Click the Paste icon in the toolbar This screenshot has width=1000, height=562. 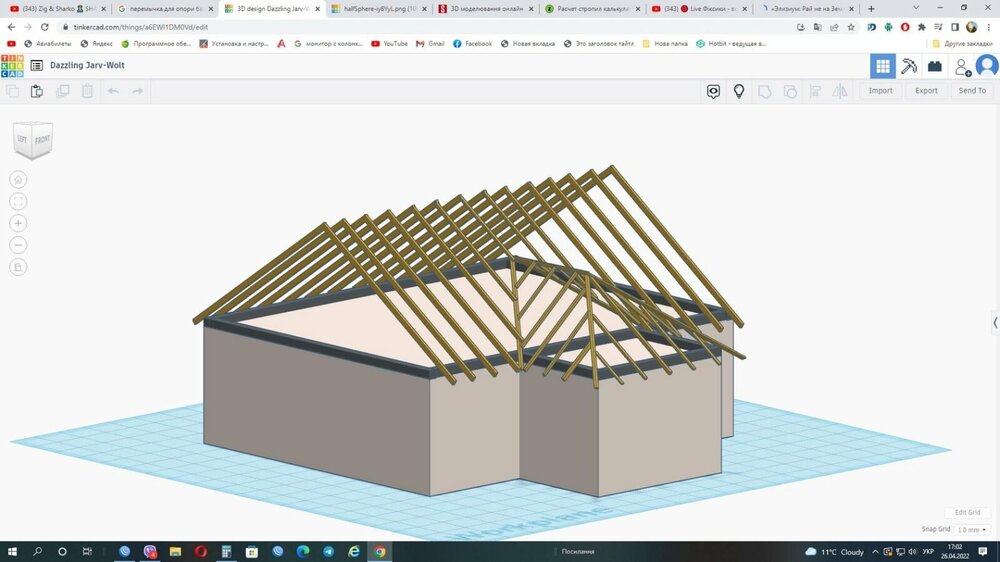point(37,91)
